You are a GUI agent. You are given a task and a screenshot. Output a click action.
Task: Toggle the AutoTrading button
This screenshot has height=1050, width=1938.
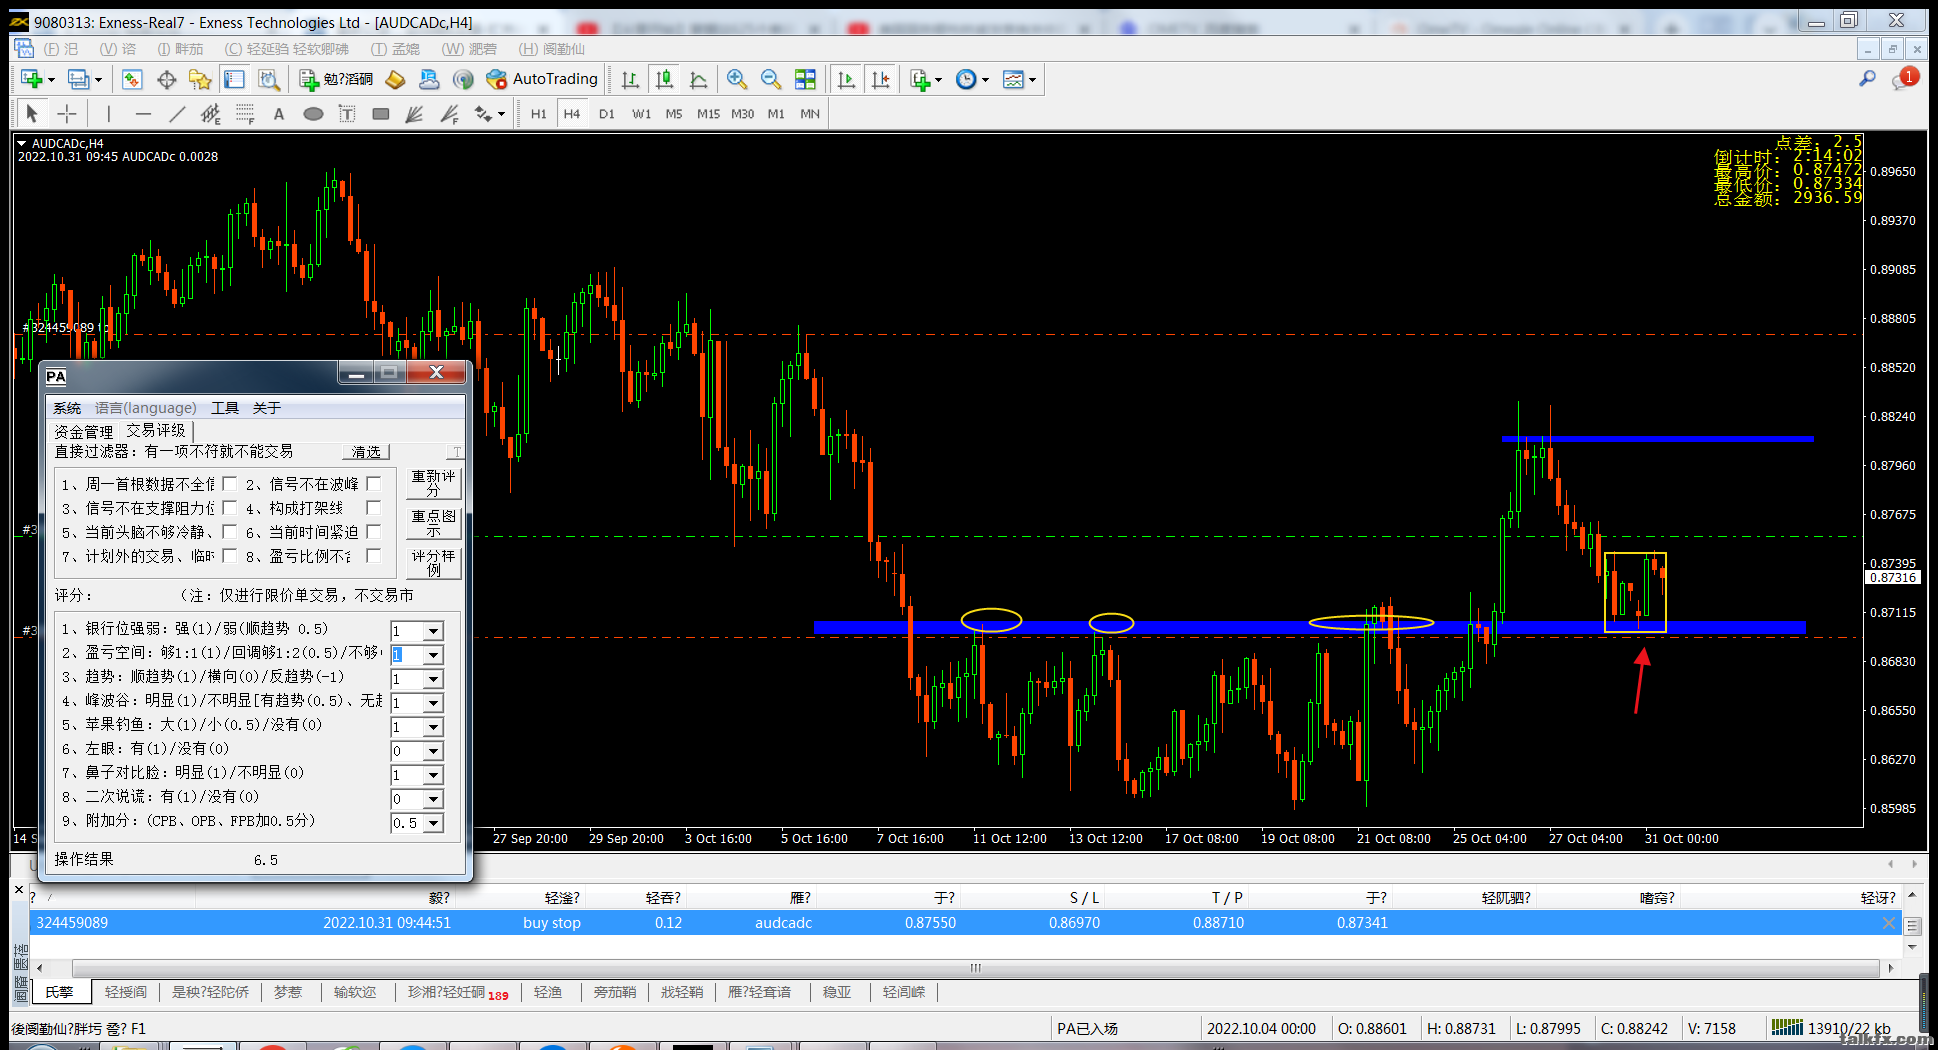[x=542, y=79]
